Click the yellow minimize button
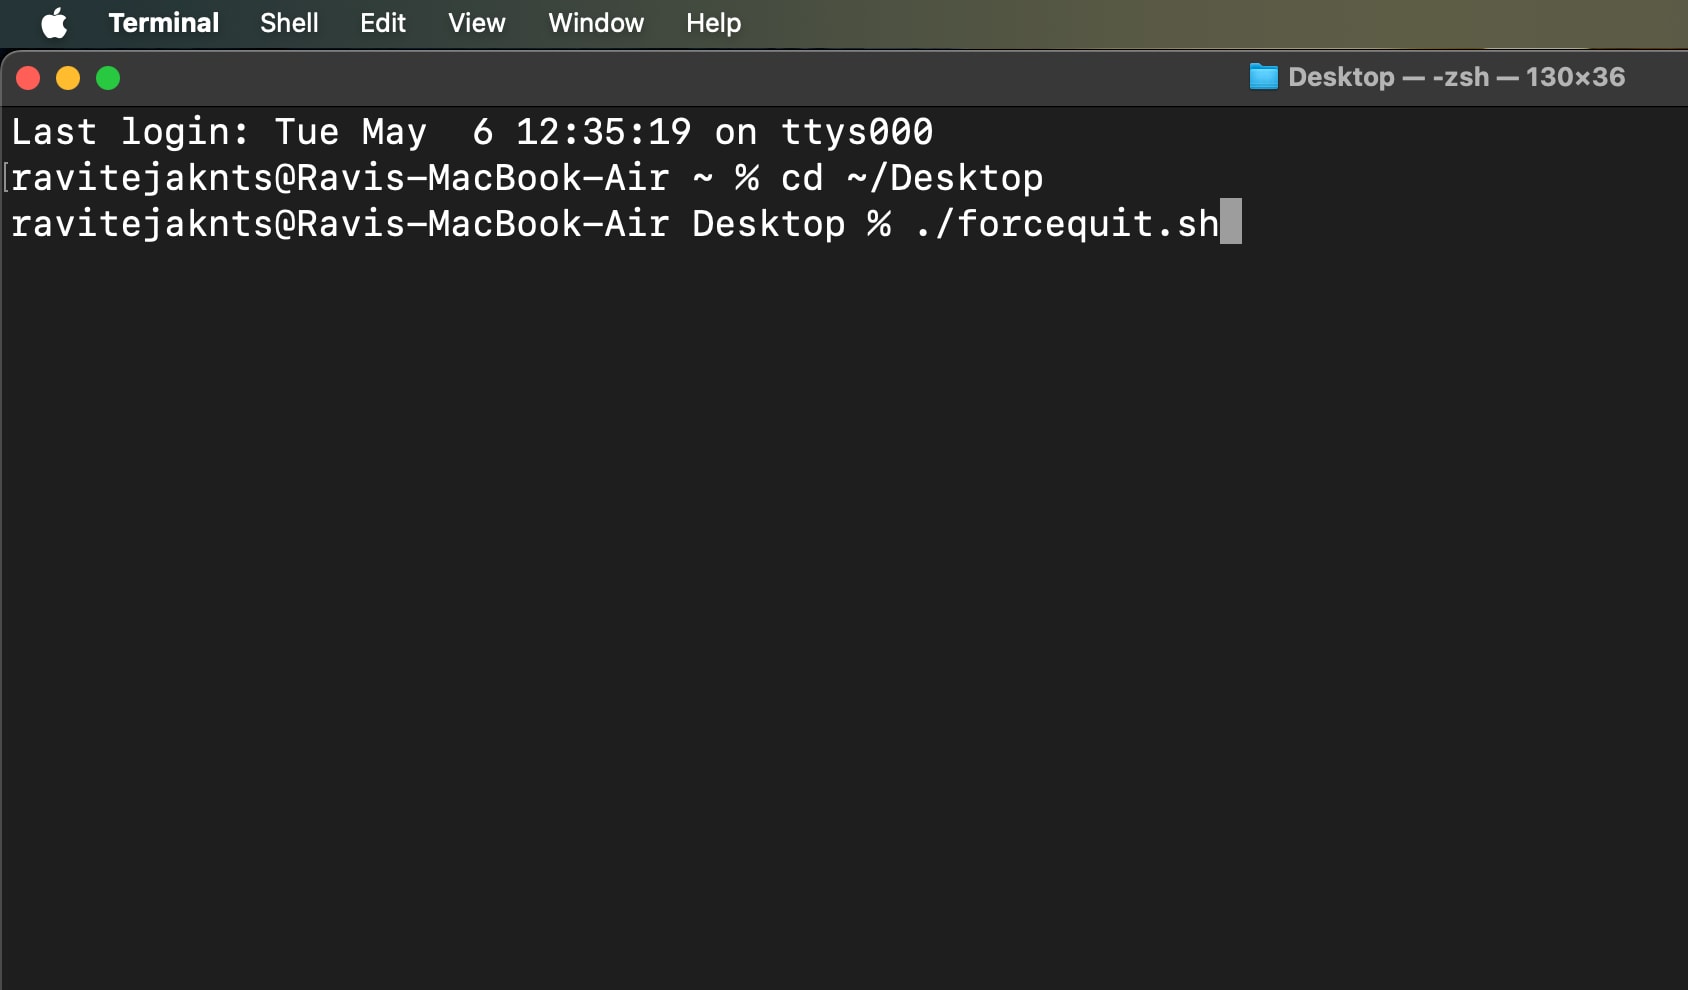 pyautogui.click(x=68, y=77)
